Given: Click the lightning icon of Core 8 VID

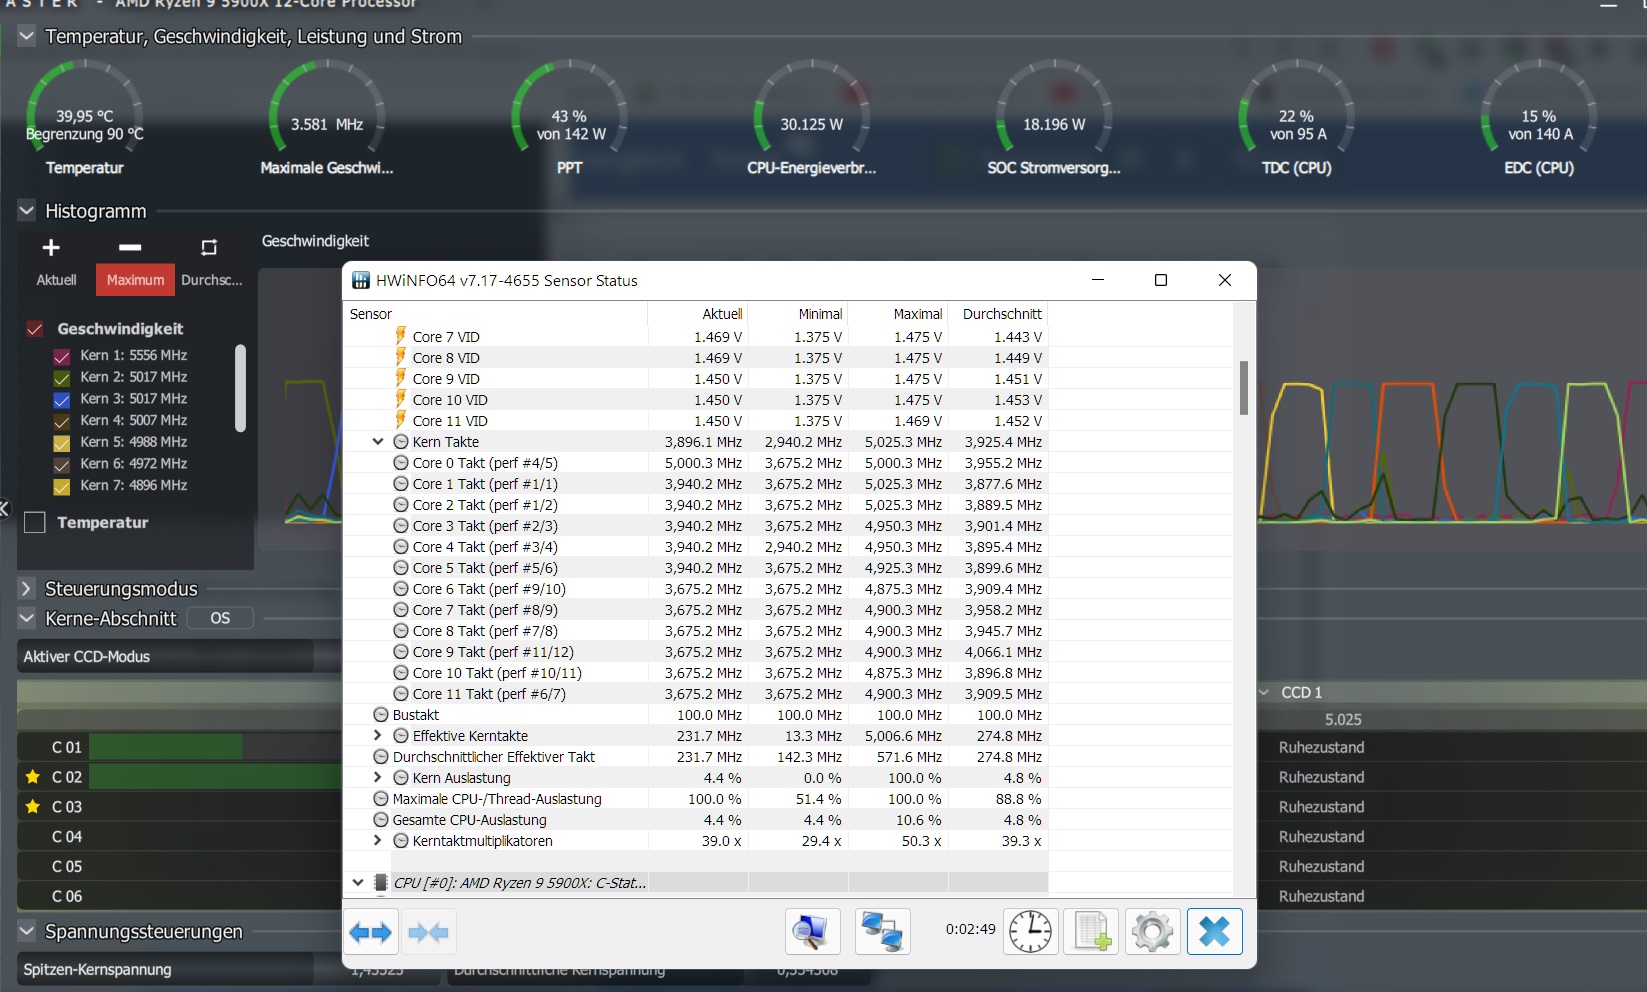Looking at the screenshot, I should [400, 357].
